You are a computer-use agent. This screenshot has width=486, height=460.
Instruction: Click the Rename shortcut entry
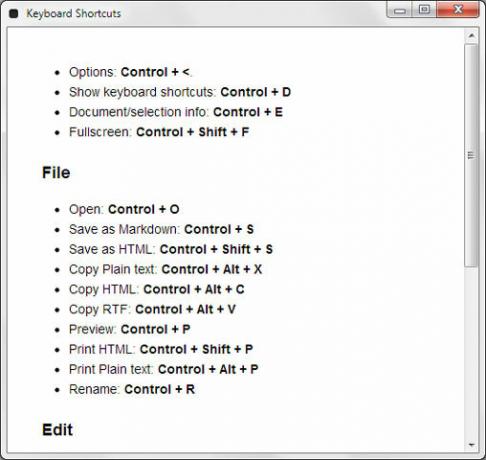(x=132, y=389)
